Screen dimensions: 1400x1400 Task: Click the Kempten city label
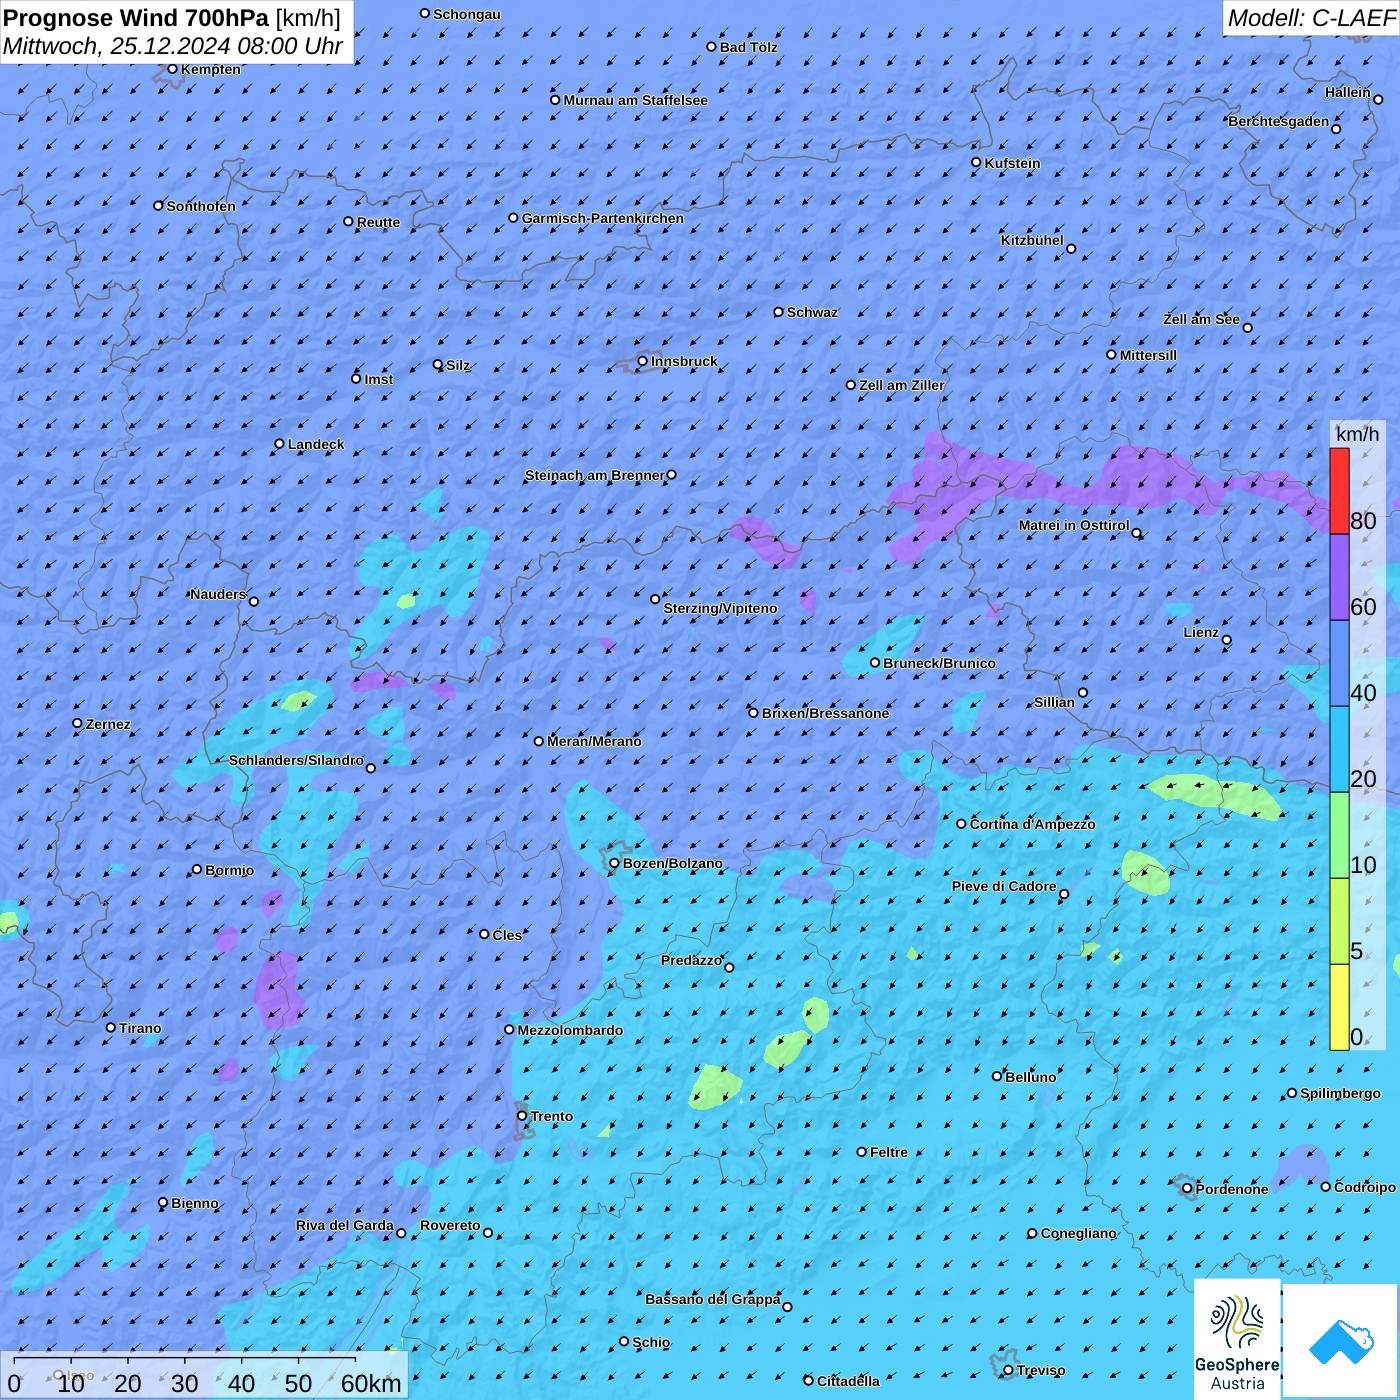point(210,69)
